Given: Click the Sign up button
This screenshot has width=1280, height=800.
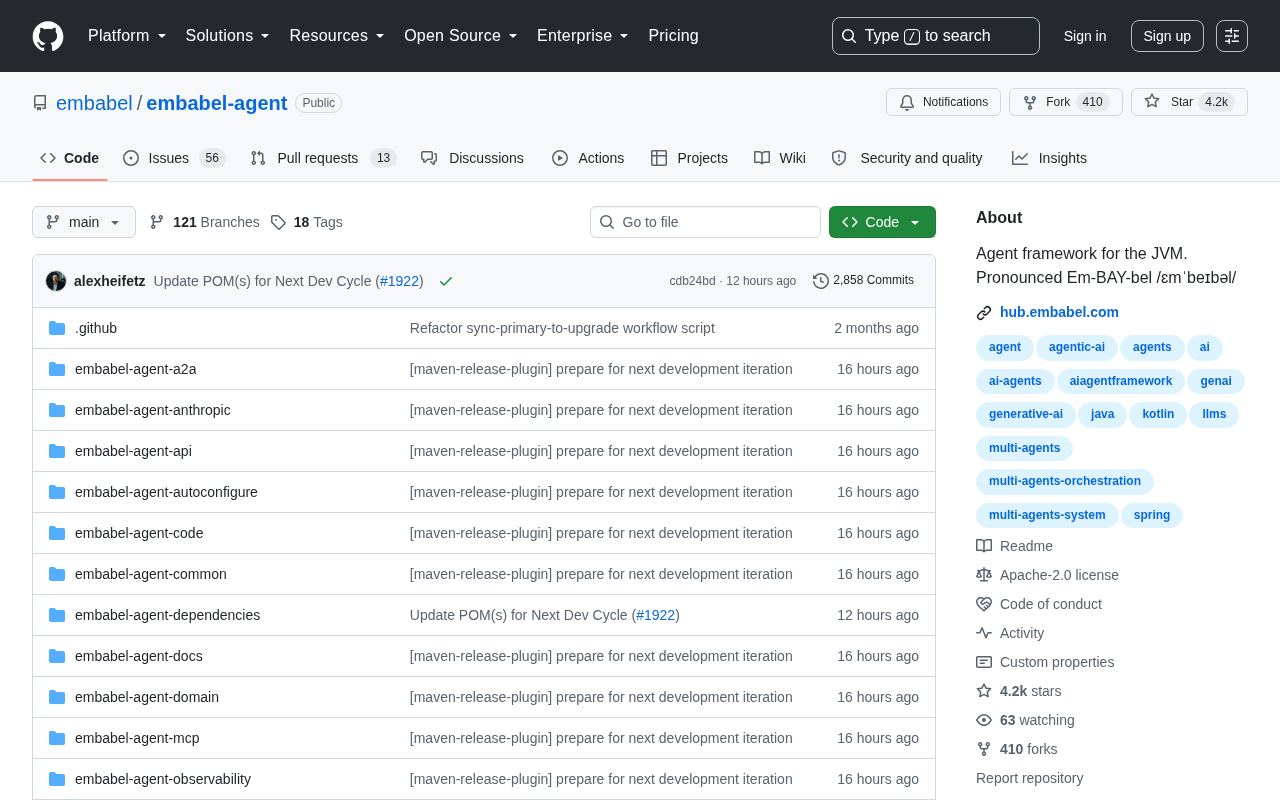Looking at the screenshot, I should coord(1167,36).
